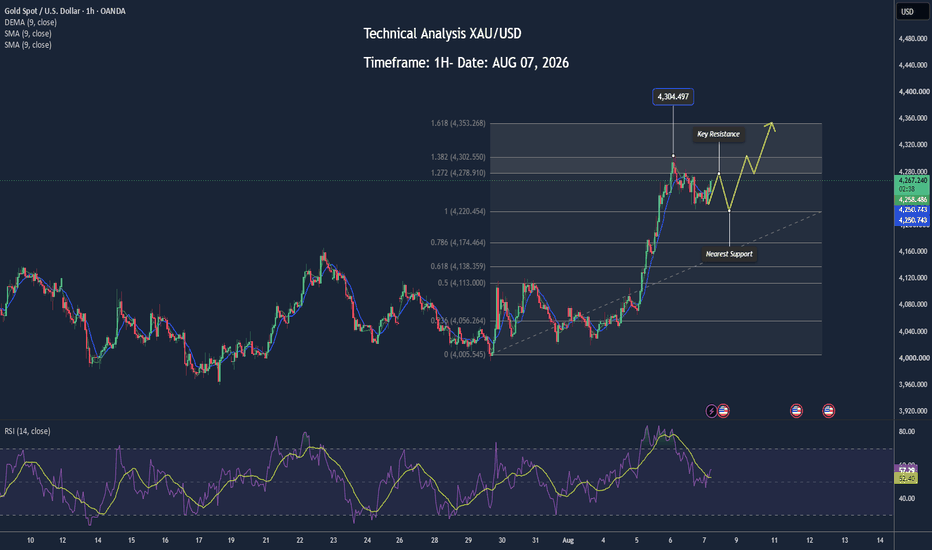Click 4,480.000 on the price axis
932x550 pixels.
click(914, 39)
